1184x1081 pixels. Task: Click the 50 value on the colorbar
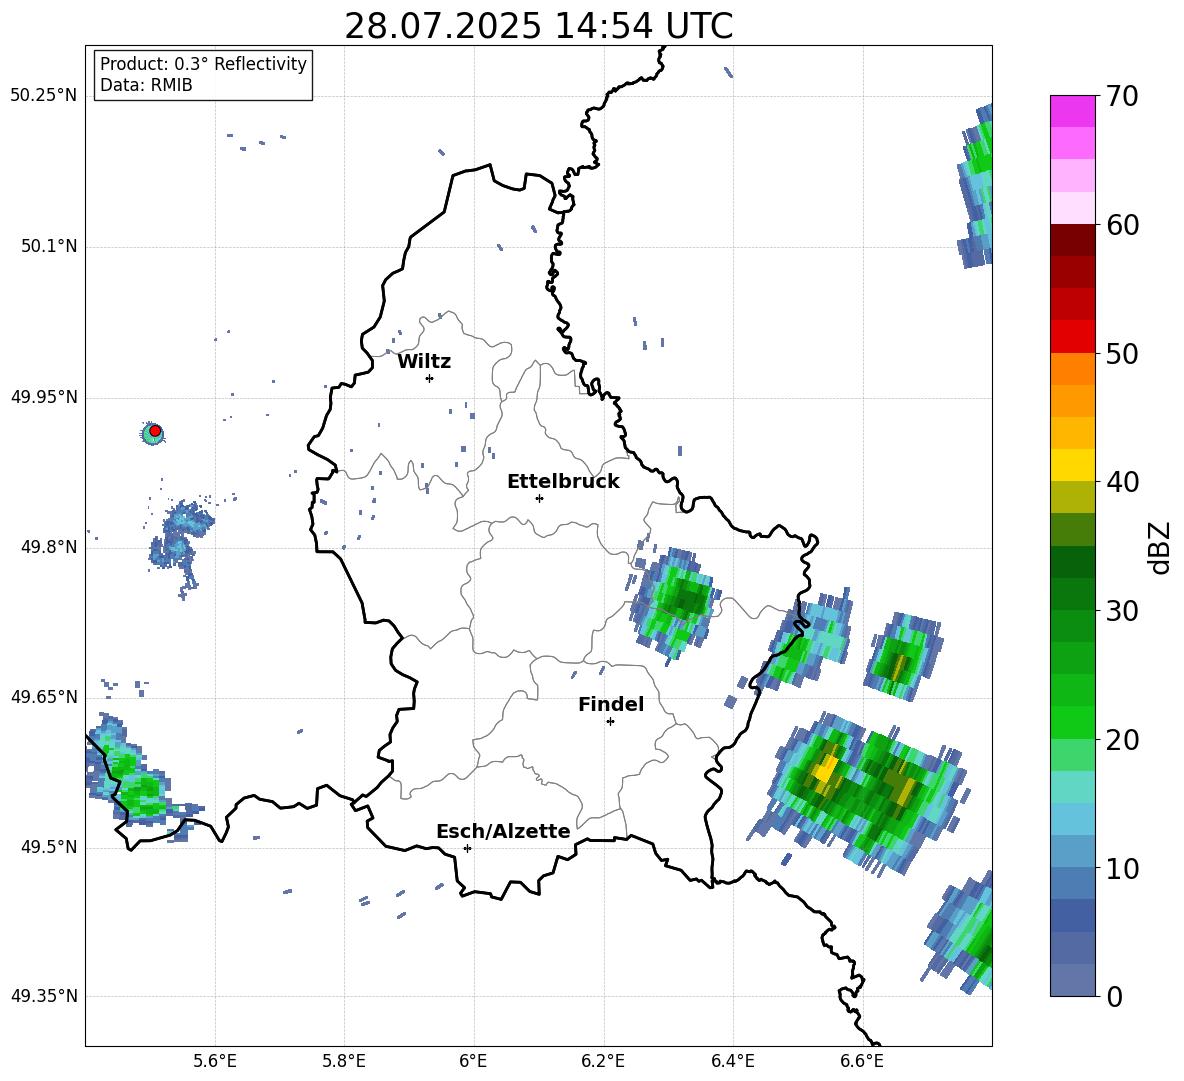pyautogui.click(x=1121, y=353)
